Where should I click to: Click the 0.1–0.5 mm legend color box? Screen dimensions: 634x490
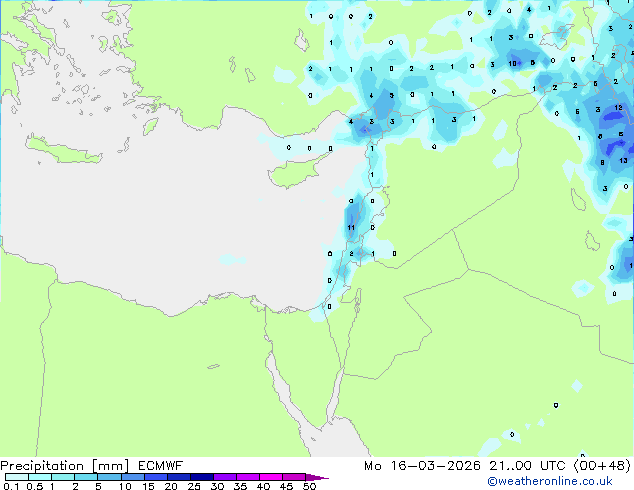coord(17,477)
